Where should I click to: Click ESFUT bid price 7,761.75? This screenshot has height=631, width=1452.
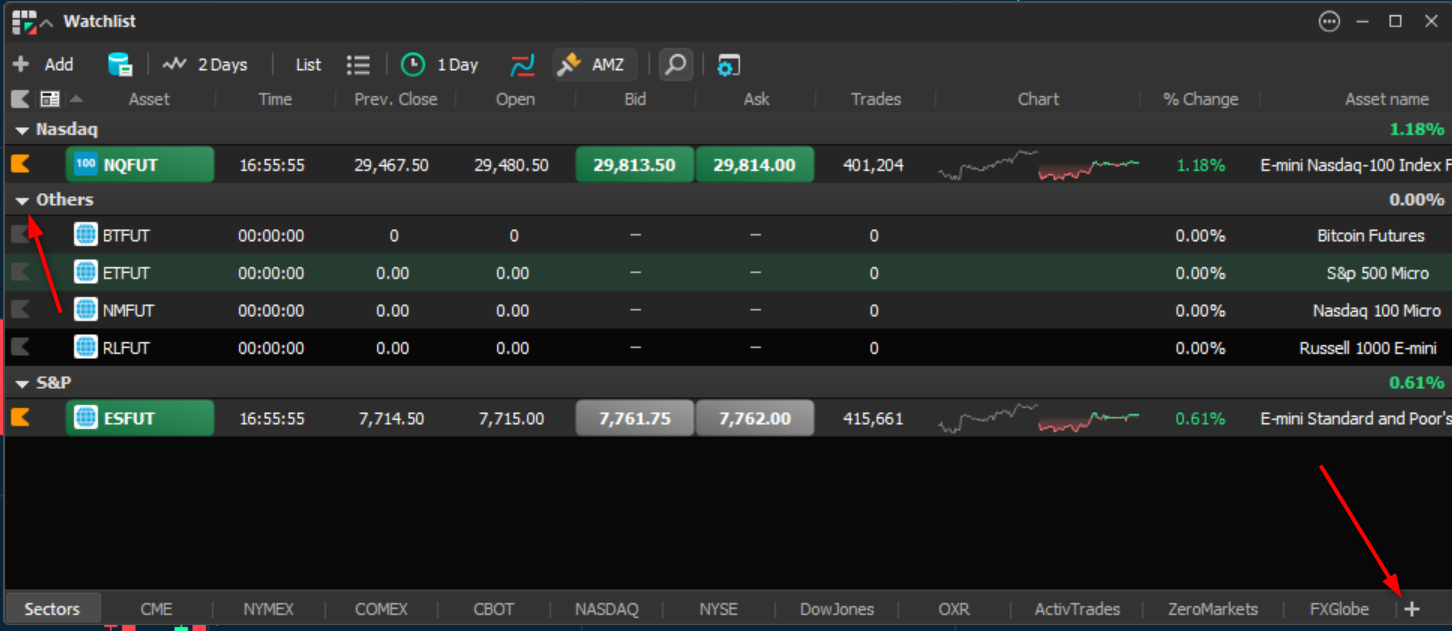[635, 418]
